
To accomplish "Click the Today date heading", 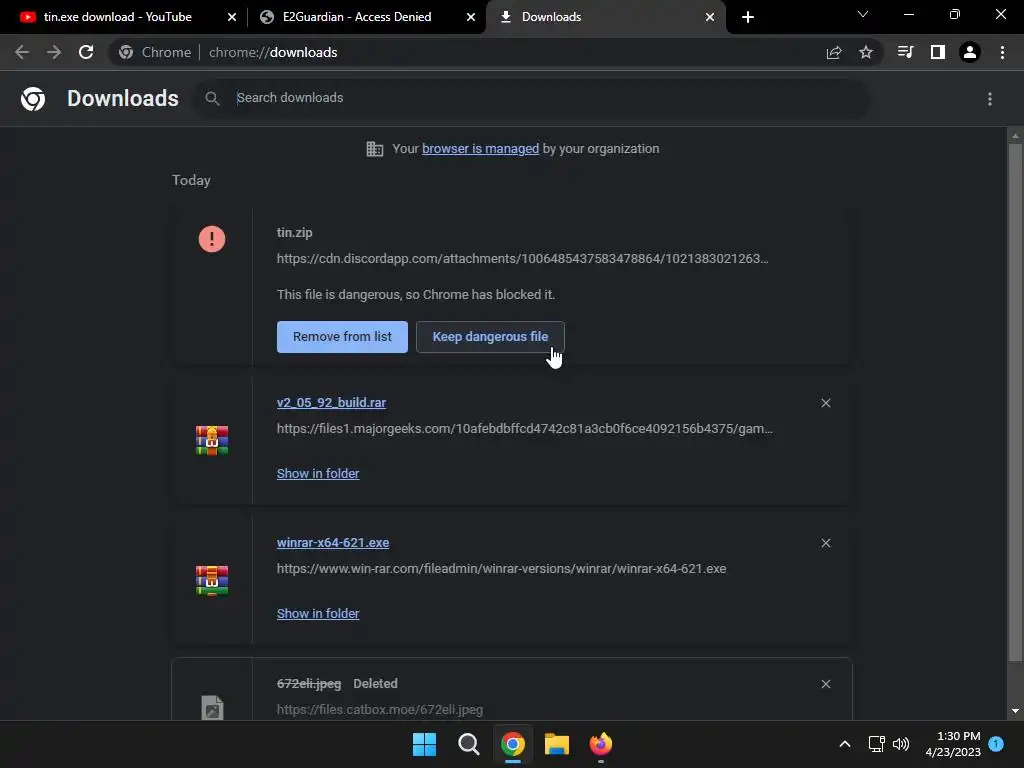I will (191, 180).
